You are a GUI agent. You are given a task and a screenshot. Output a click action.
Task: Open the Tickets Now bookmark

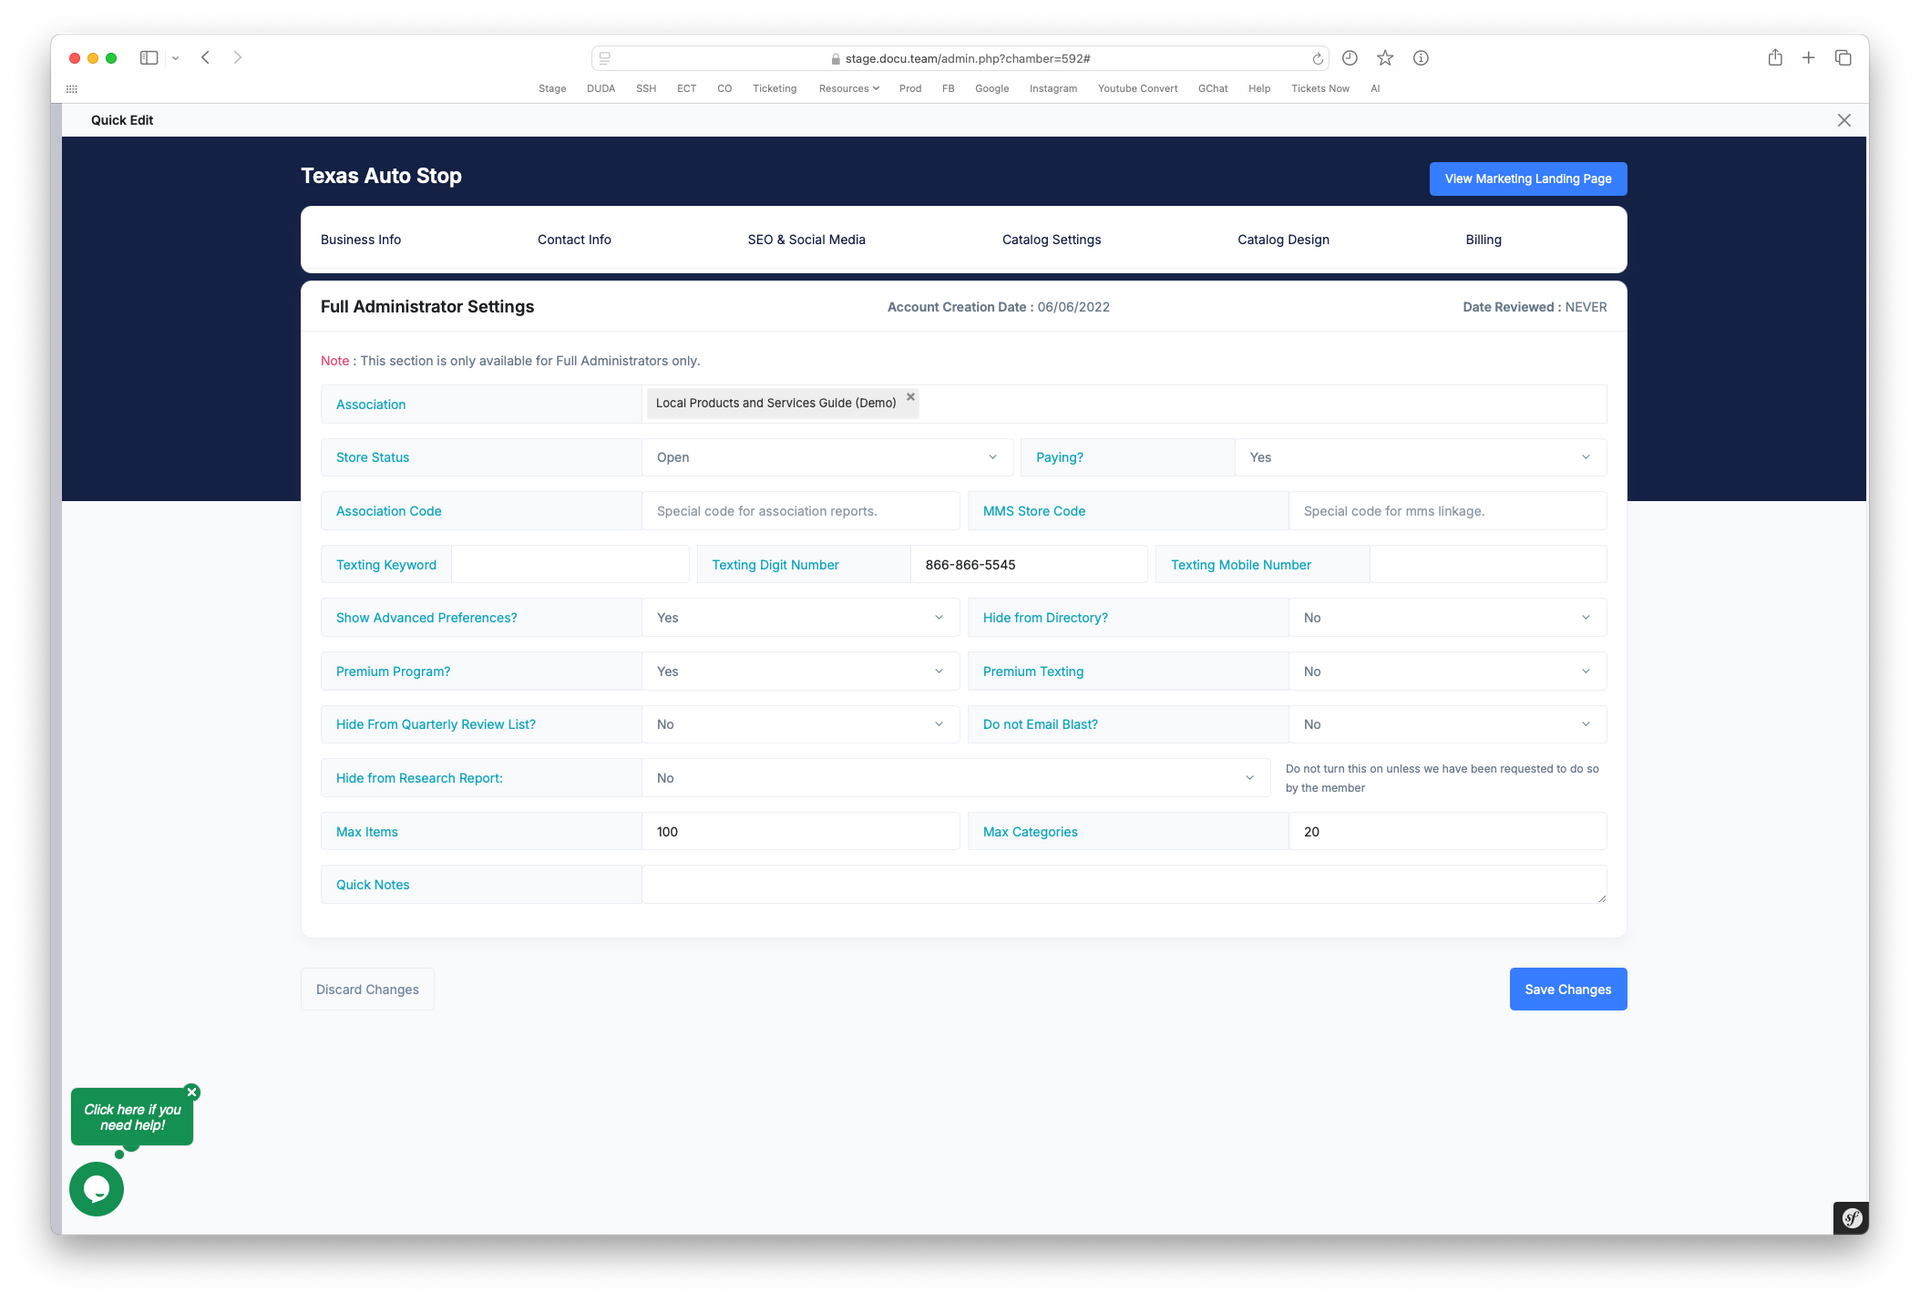(1320, 89)
